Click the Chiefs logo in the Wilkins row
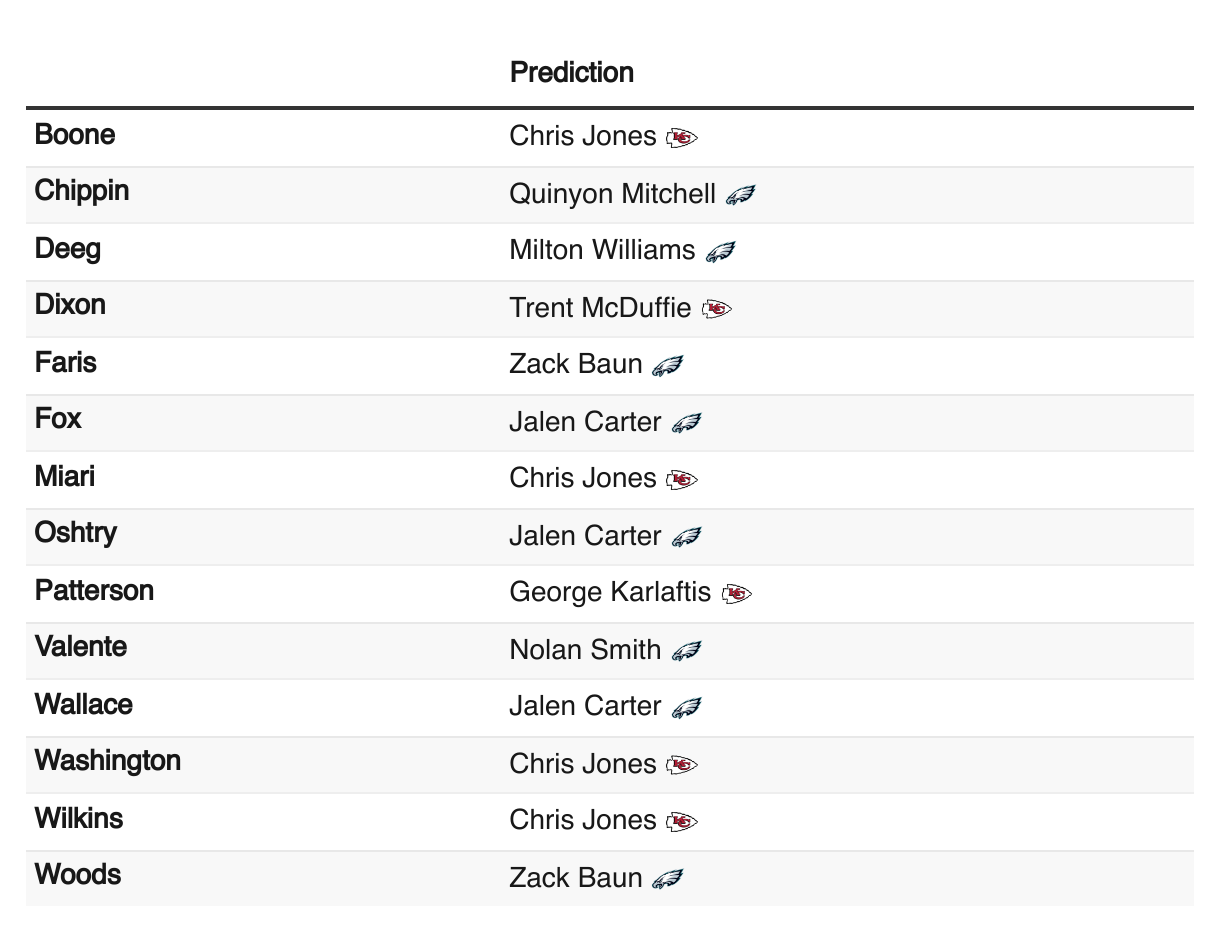Image resolution: width=1220 pixels, height=932 pixels. 681,822
